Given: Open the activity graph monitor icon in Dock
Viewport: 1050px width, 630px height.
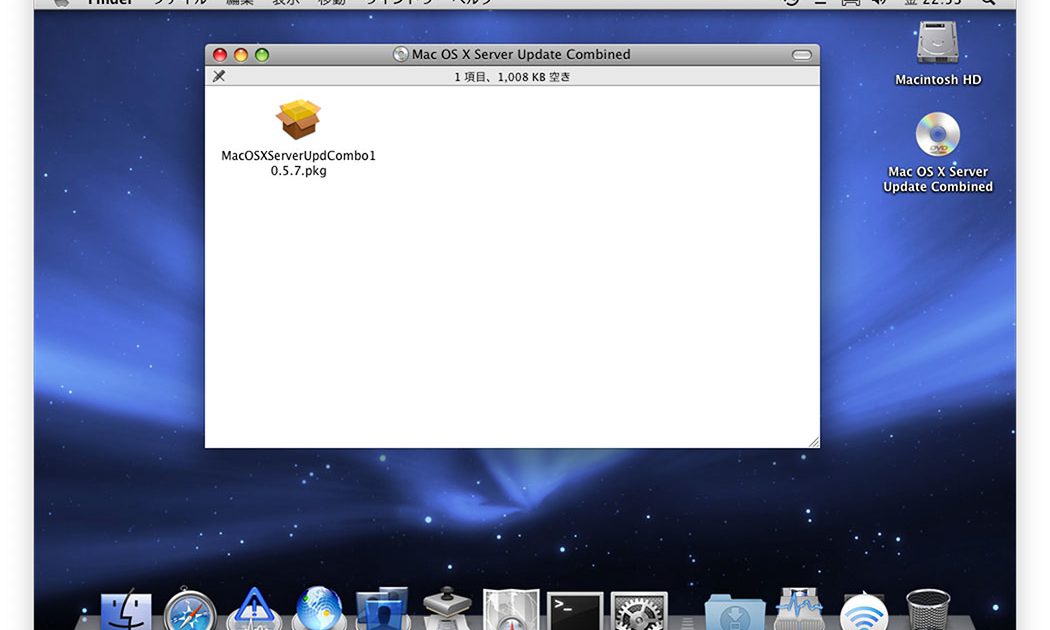Looking at the screenshot, I should click(799, 610).
